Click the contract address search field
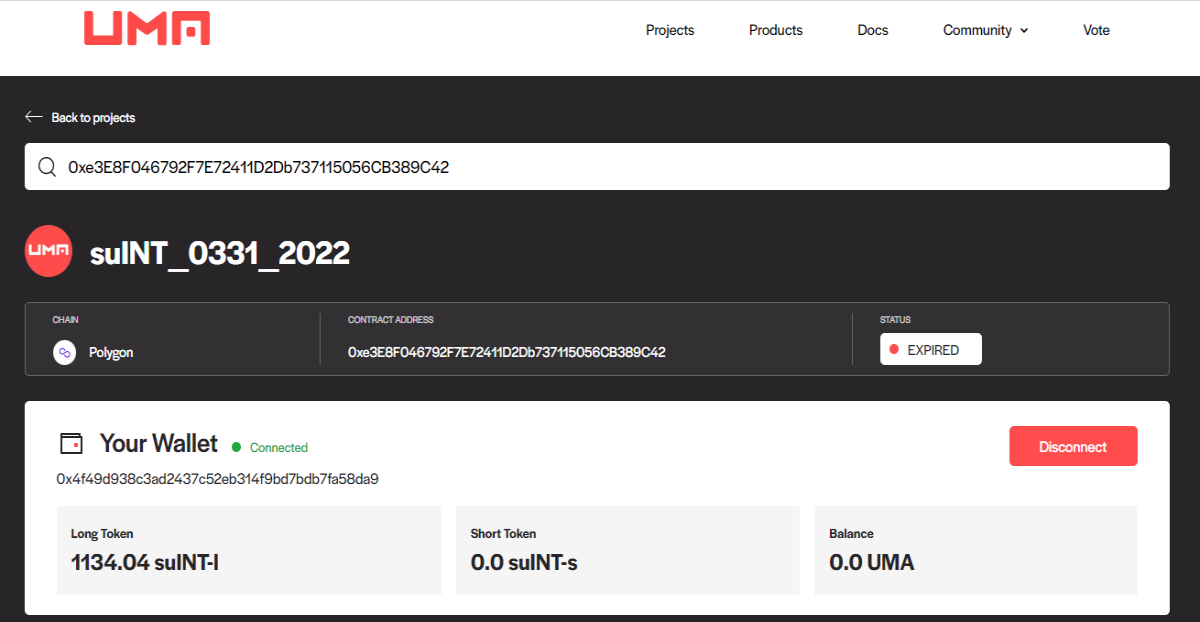Image resolution: width=1200 pixels, height=622 pixels. pos(597,167)
